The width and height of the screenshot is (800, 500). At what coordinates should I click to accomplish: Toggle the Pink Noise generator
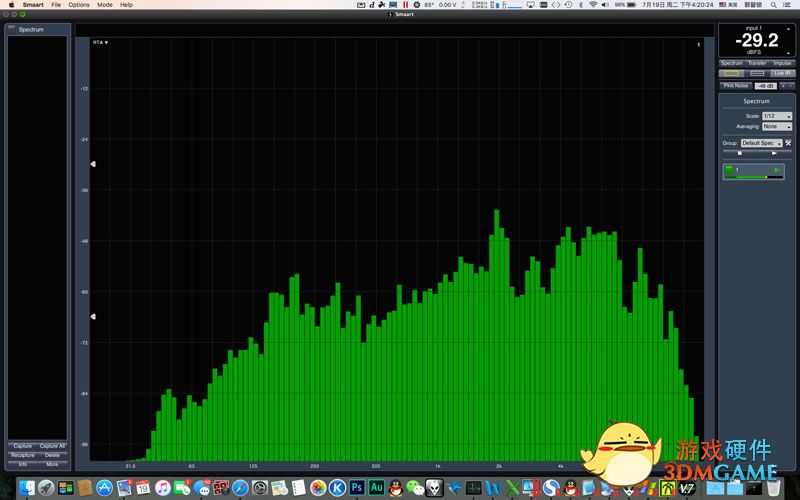[735, 86]
